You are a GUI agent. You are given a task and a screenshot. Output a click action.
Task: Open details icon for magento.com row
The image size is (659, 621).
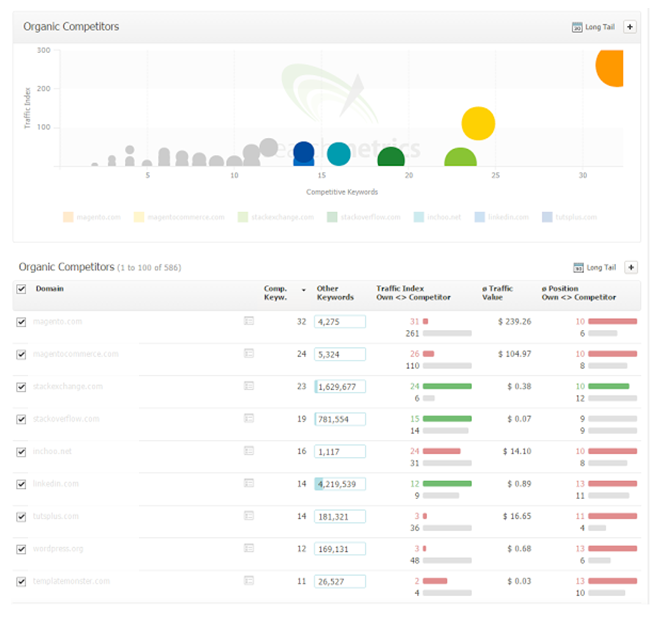coord(249,321)
